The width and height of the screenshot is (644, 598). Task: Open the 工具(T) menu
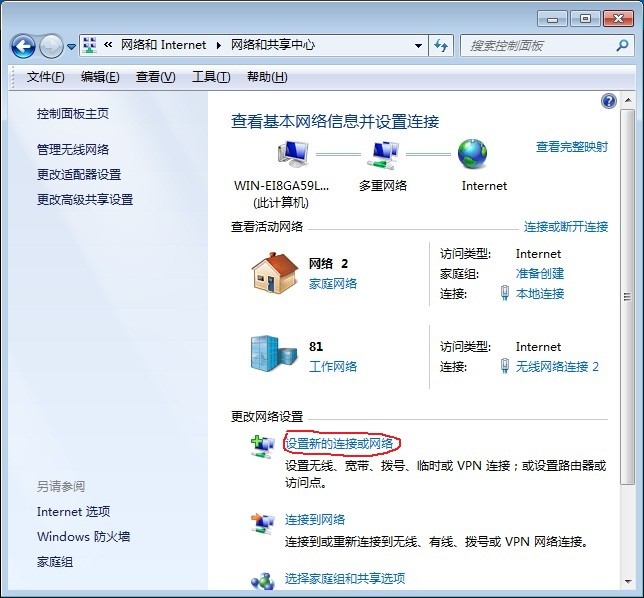click(210, 77)
